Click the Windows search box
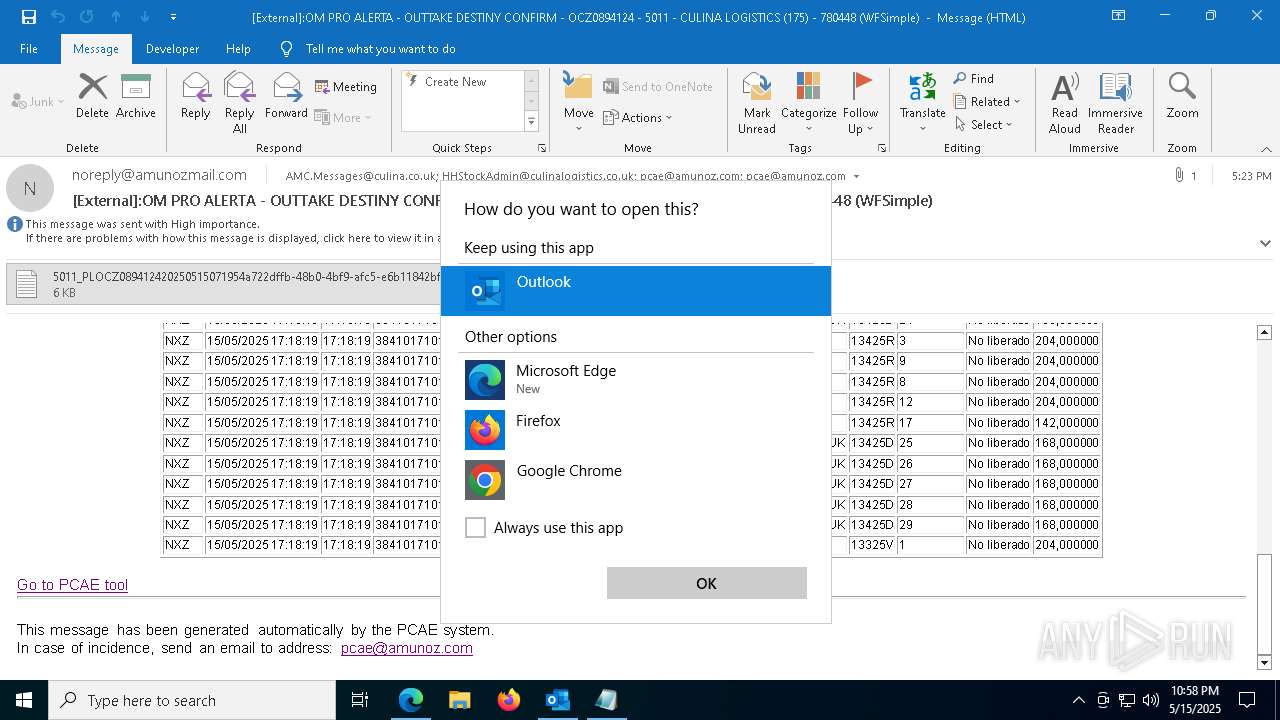 click(192, 700)
